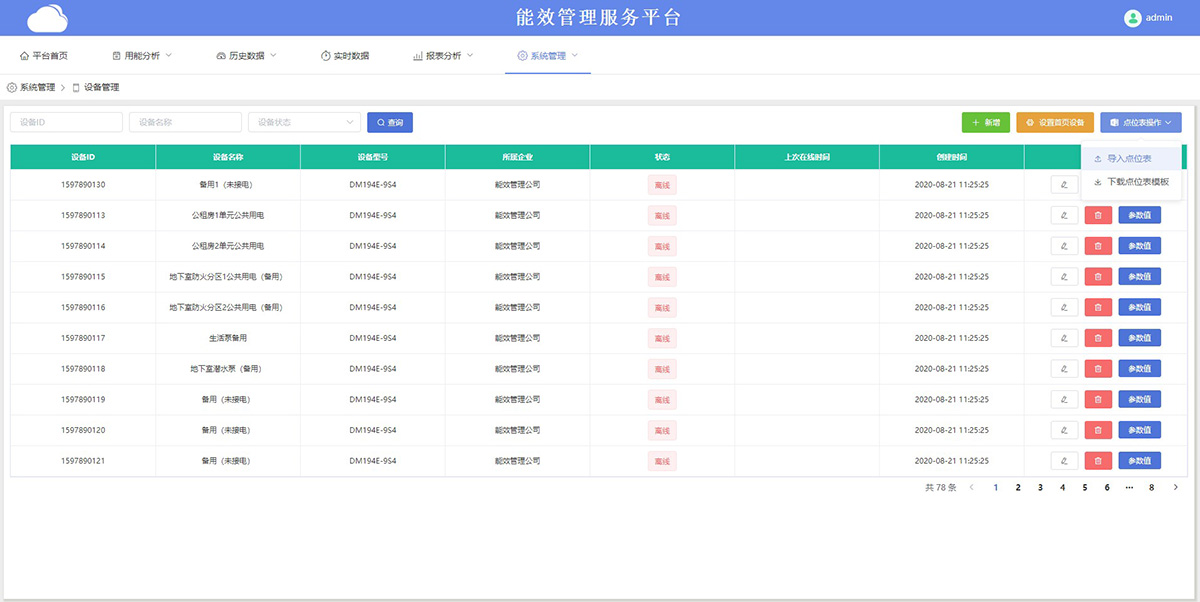Expand the 历史数据 navigation menu

(246, 56)
